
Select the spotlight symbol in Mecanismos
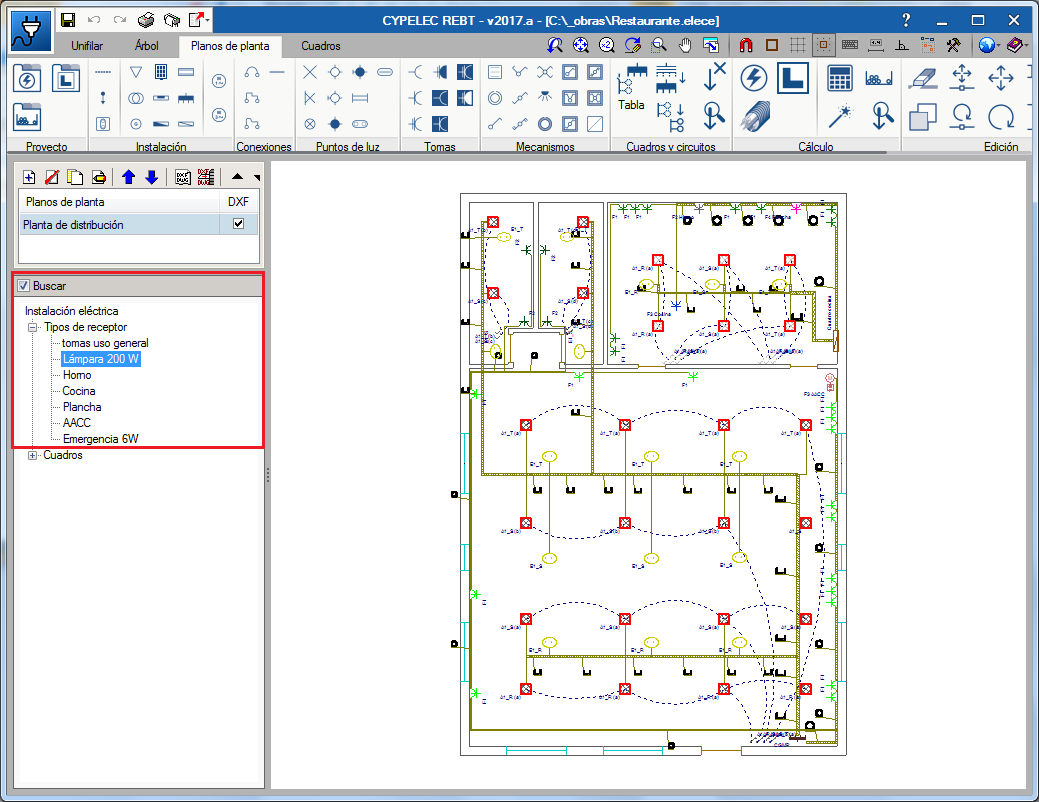click(545, 97)
